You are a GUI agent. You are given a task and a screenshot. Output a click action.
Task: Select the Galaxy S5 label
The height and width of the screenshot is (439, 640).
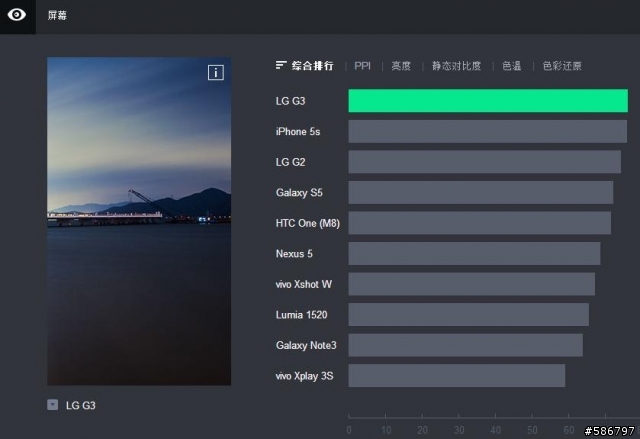click(x=299, y=193)
